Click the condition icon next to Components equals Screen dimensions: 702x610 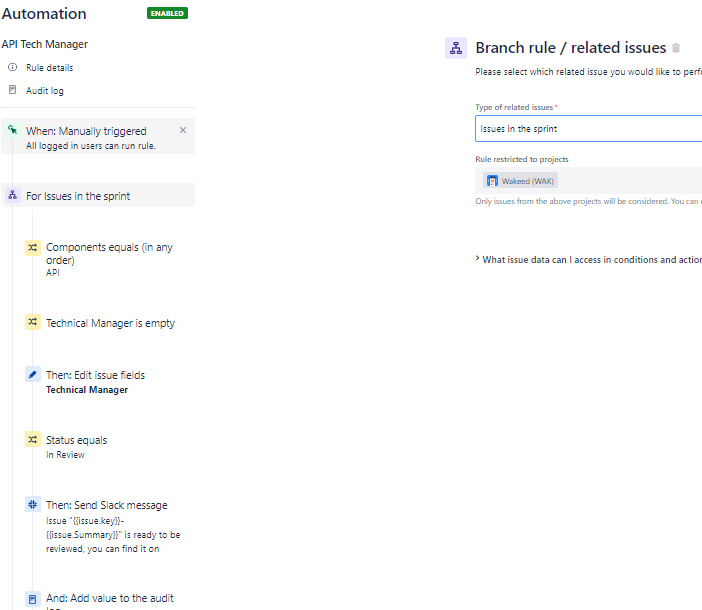click(x=32, y=247)
